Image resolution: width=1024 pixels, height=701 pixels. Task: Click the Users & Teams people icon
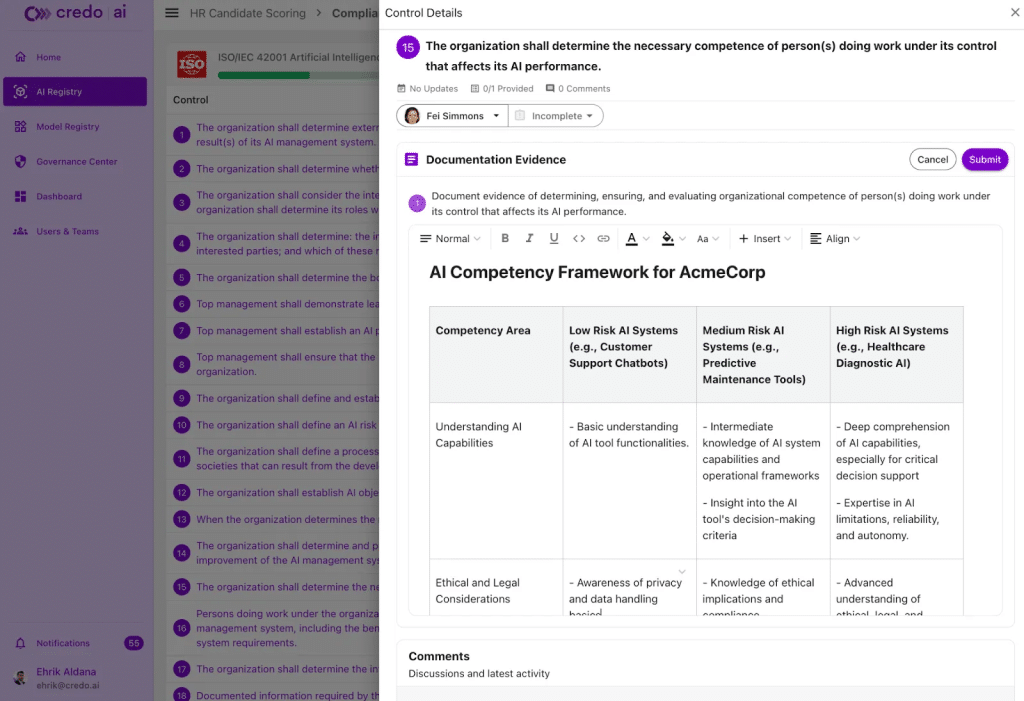[20, 231]
